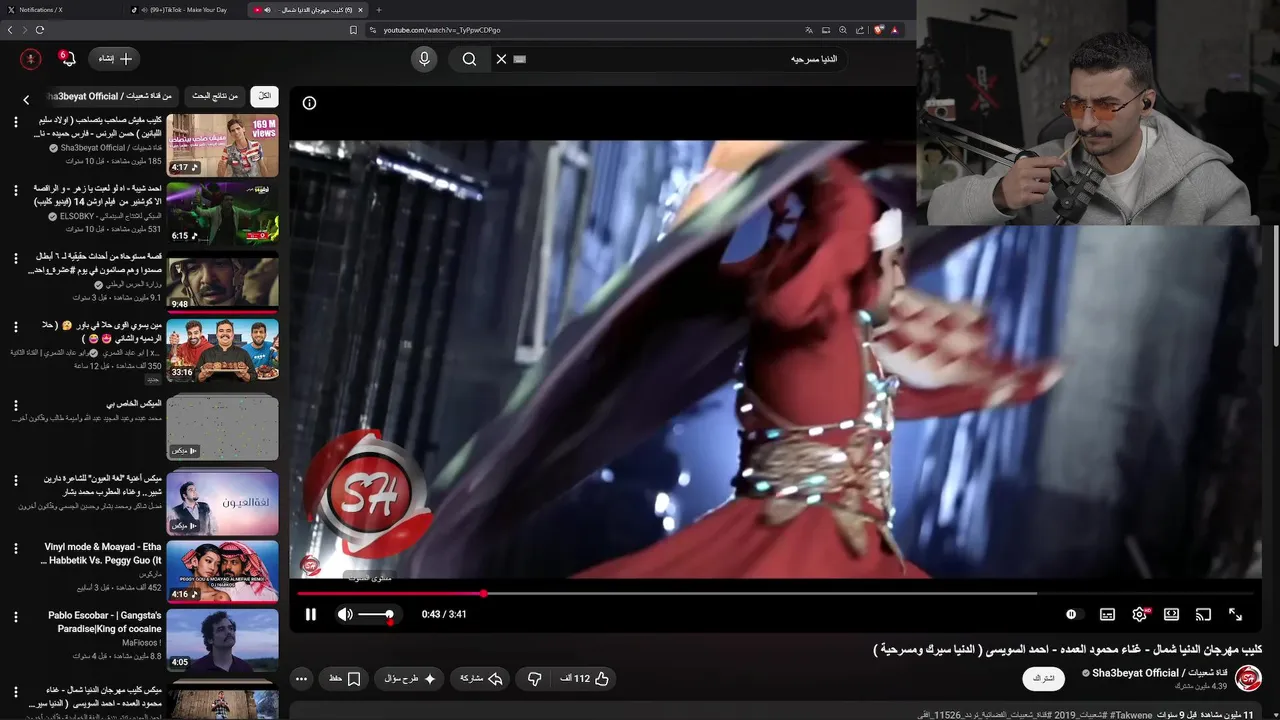Click the youtube.com address bar URL
The image size is (1280, 720).
(442, 30)
